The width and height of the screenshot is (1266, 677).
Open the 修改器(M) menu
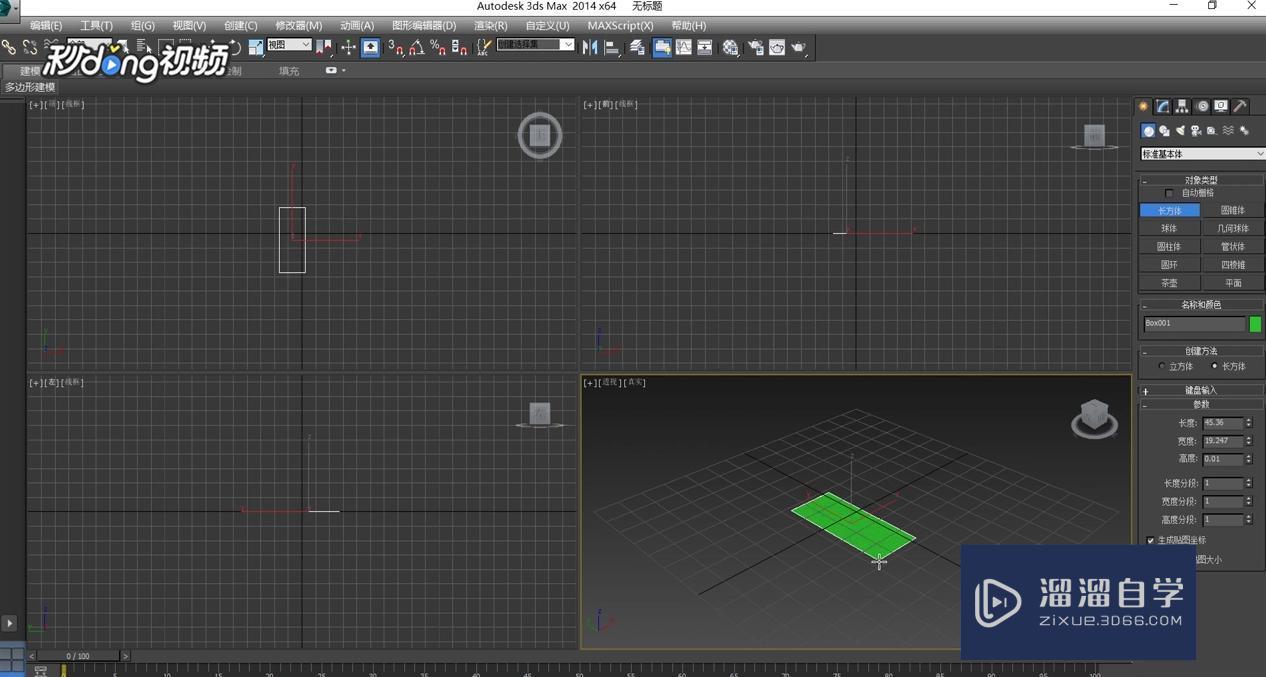tap(298, 25)
